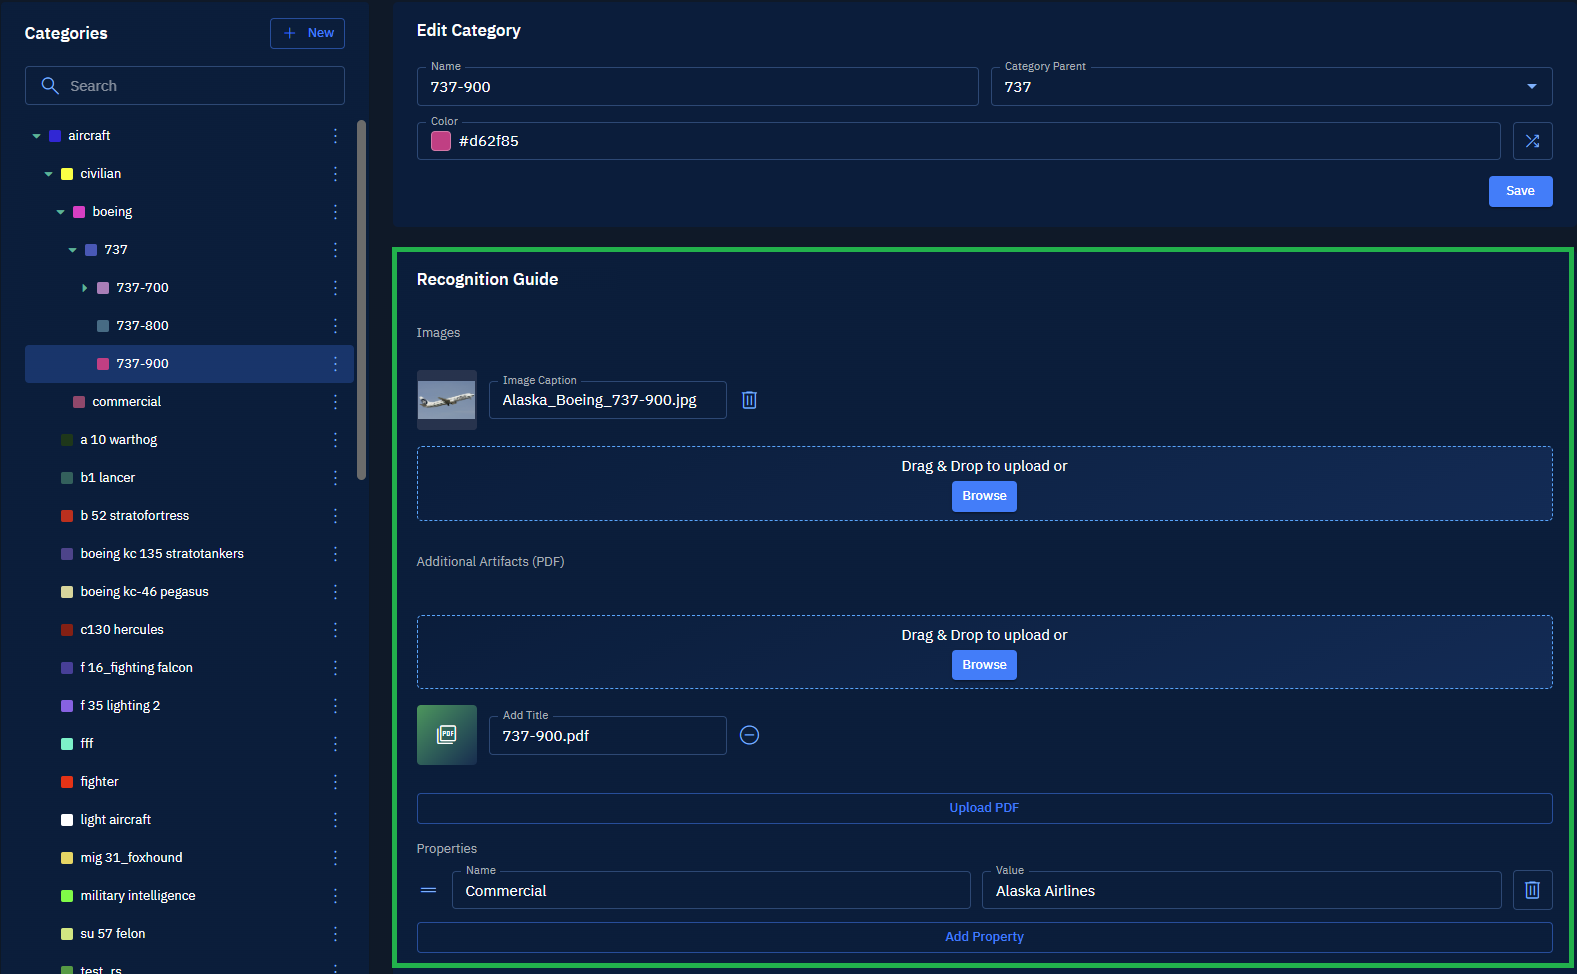Click the PDF file icon thumbnail
1577x974 pixels.
click(447, 735)
